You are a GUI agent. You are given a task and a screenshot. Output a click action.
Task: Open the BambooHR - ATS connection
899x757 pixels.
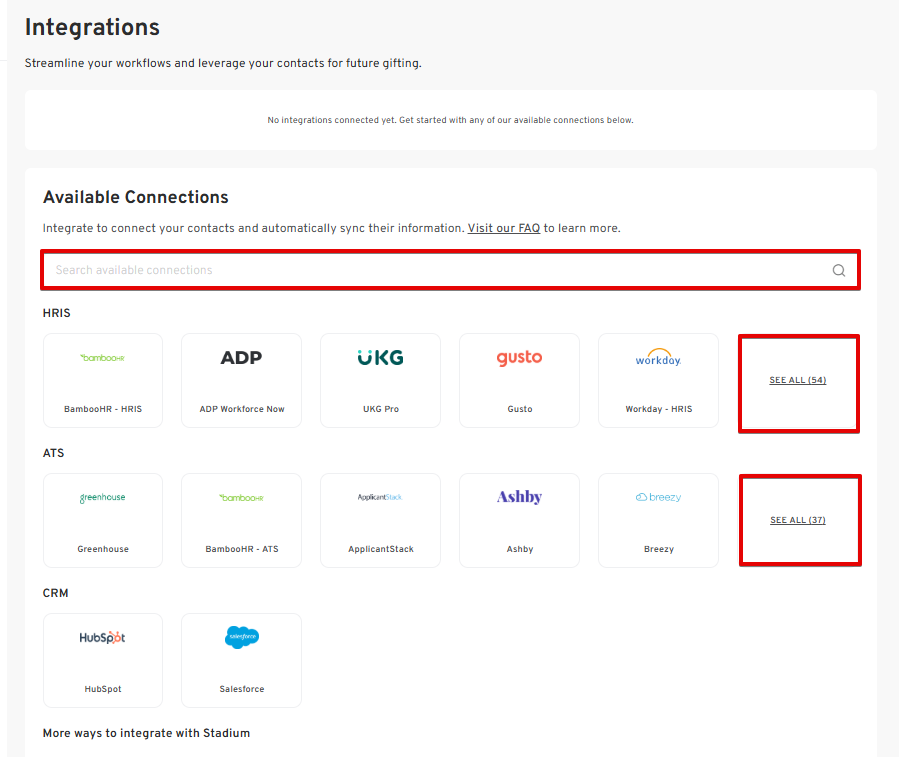pos(241,521)
